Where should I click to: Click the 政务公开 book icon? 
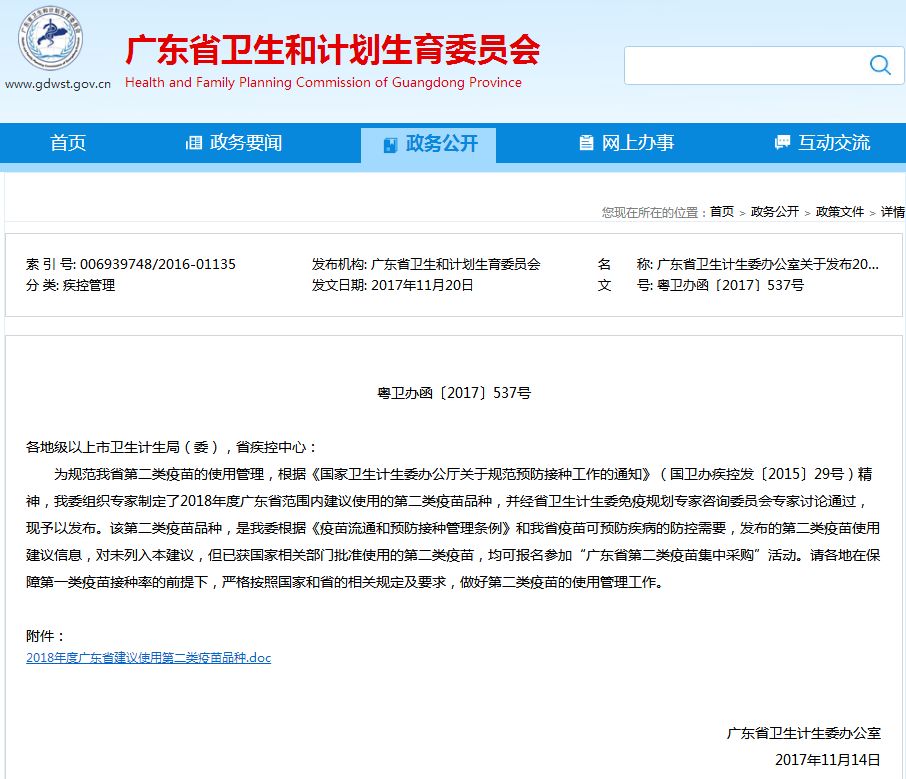coord(391,144)
